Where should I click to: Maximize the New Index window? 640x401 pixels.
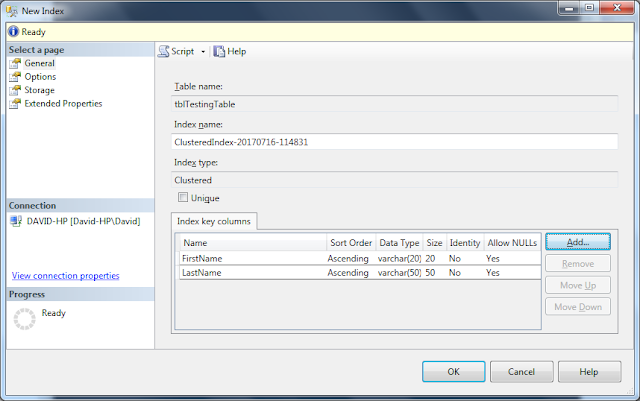[589, 7]
